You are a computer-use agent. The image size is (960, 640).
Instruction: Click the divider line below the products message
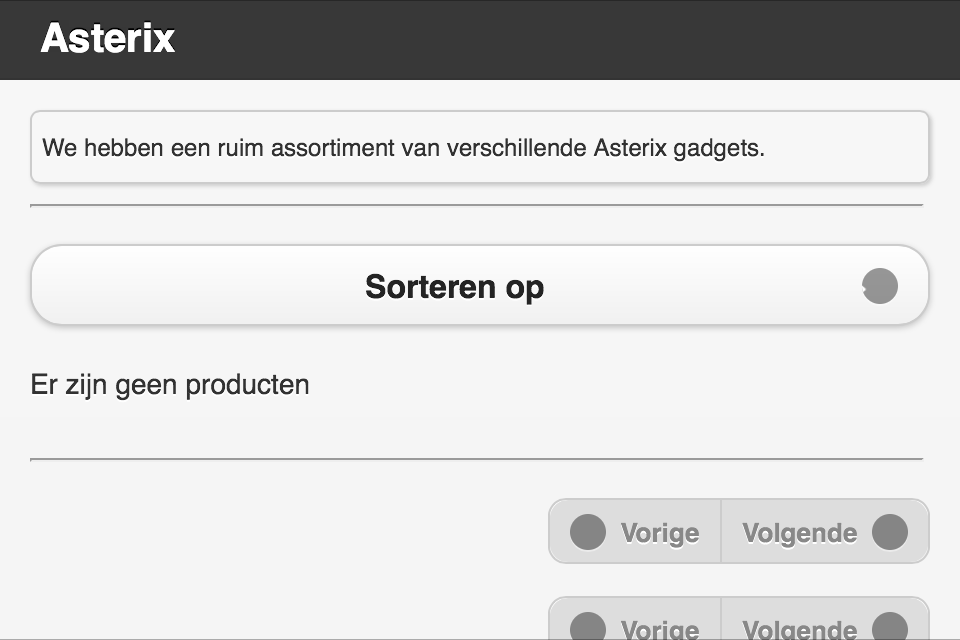pyautogui.click(x=476, y=459)
